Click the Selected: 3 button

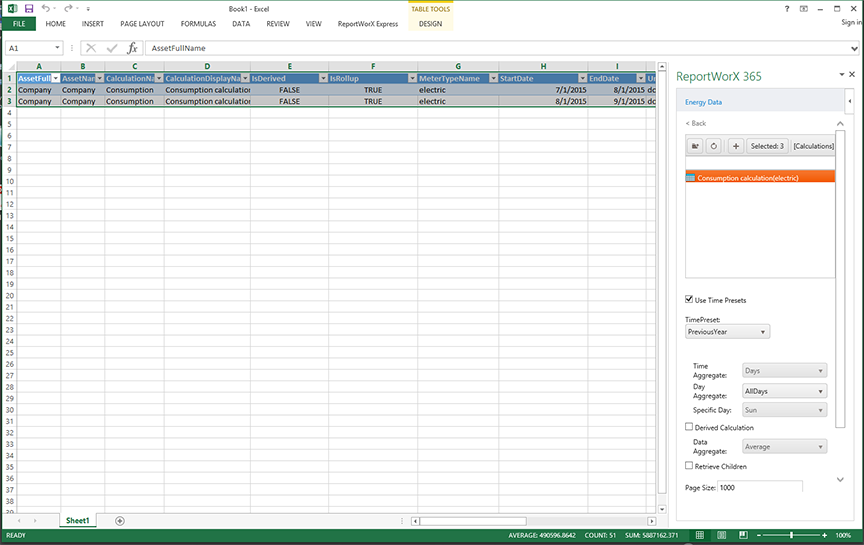point(767,146)
